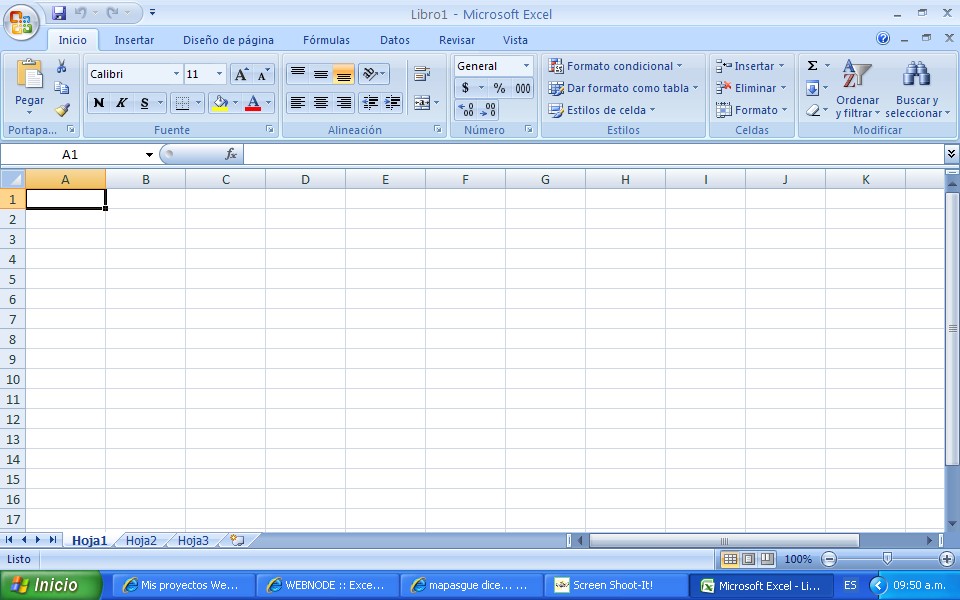Image resolution: width=960 pixels, height=600 pixels.
Task: Click the Save icon in quick access toolbar
Action: [x=59, y=13]
